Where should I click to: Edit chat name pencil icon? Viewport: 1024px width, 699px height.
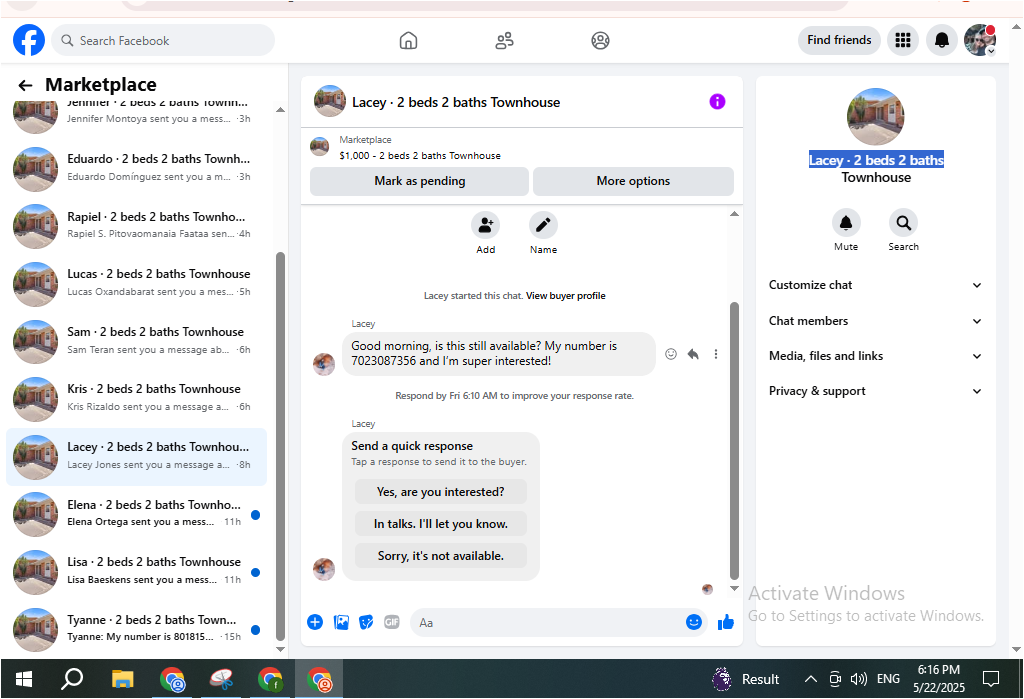pos(543,226)
